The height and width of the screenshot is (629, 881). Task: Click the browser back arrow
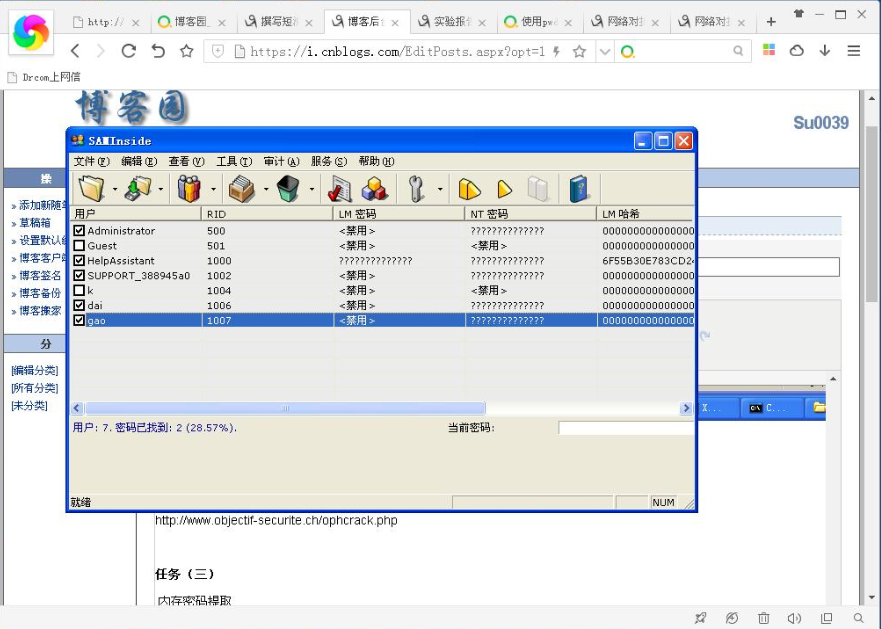point(75,51)
